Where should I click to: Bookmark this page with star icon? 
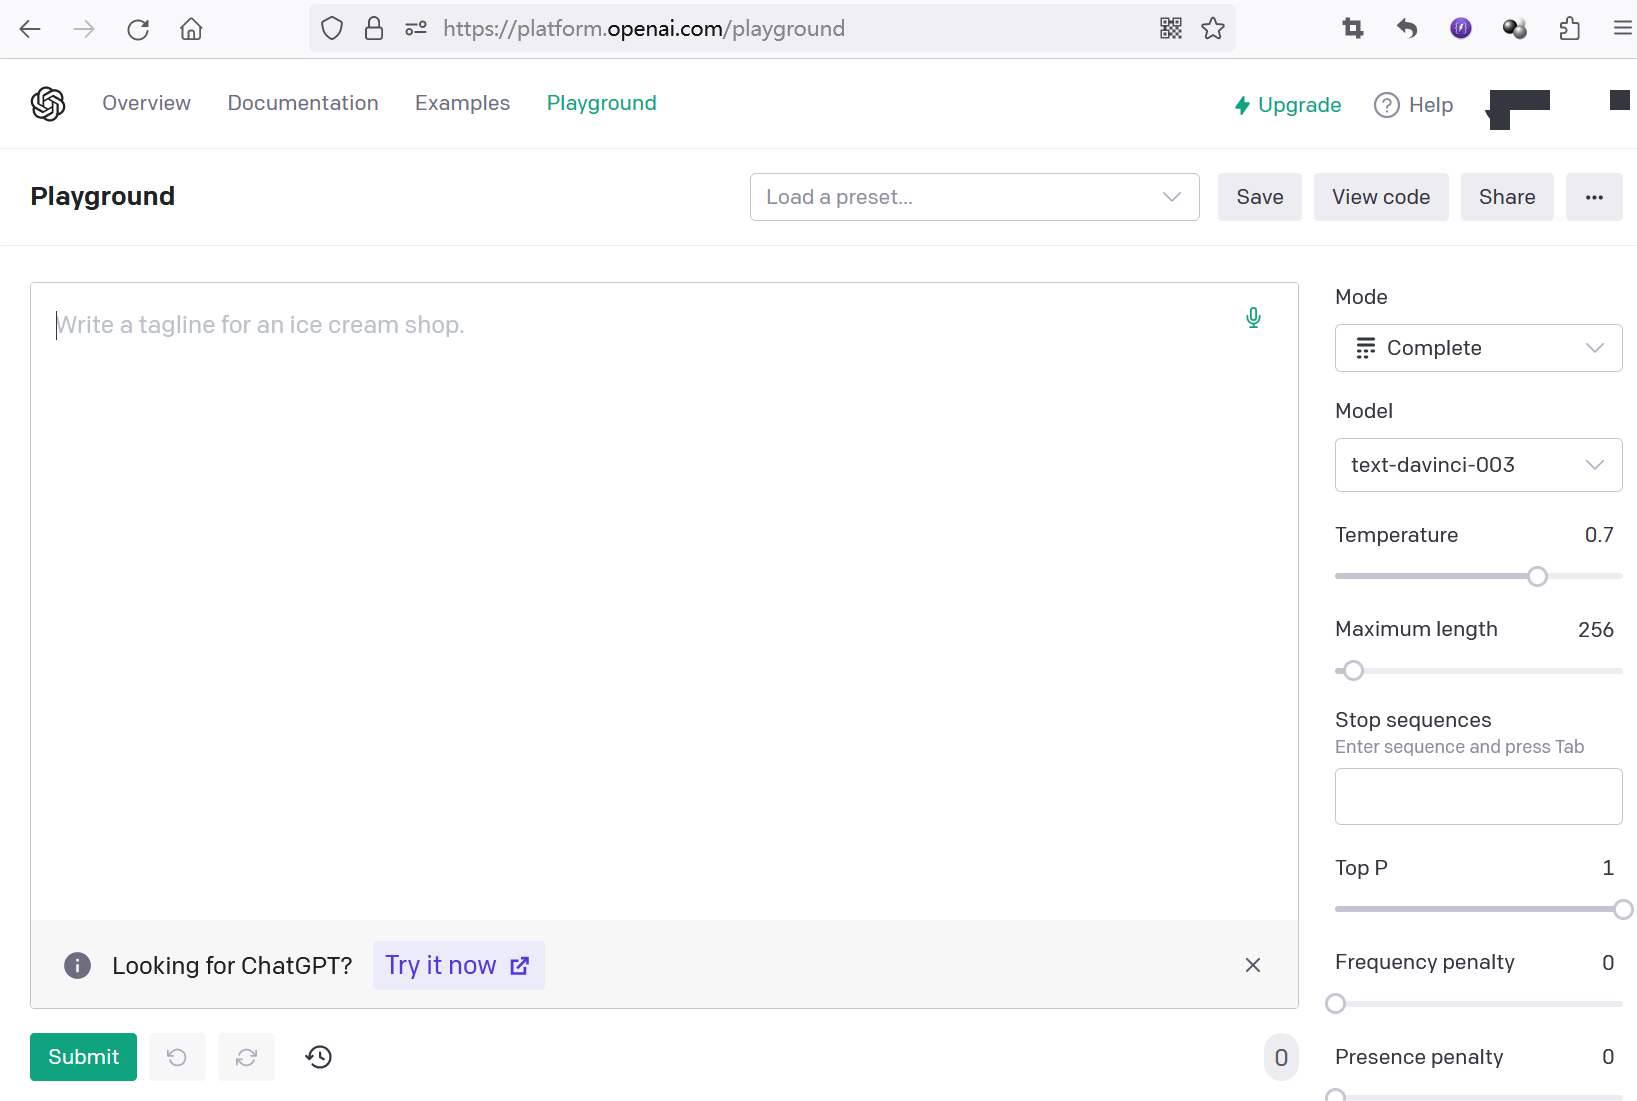coord(1213,29)
